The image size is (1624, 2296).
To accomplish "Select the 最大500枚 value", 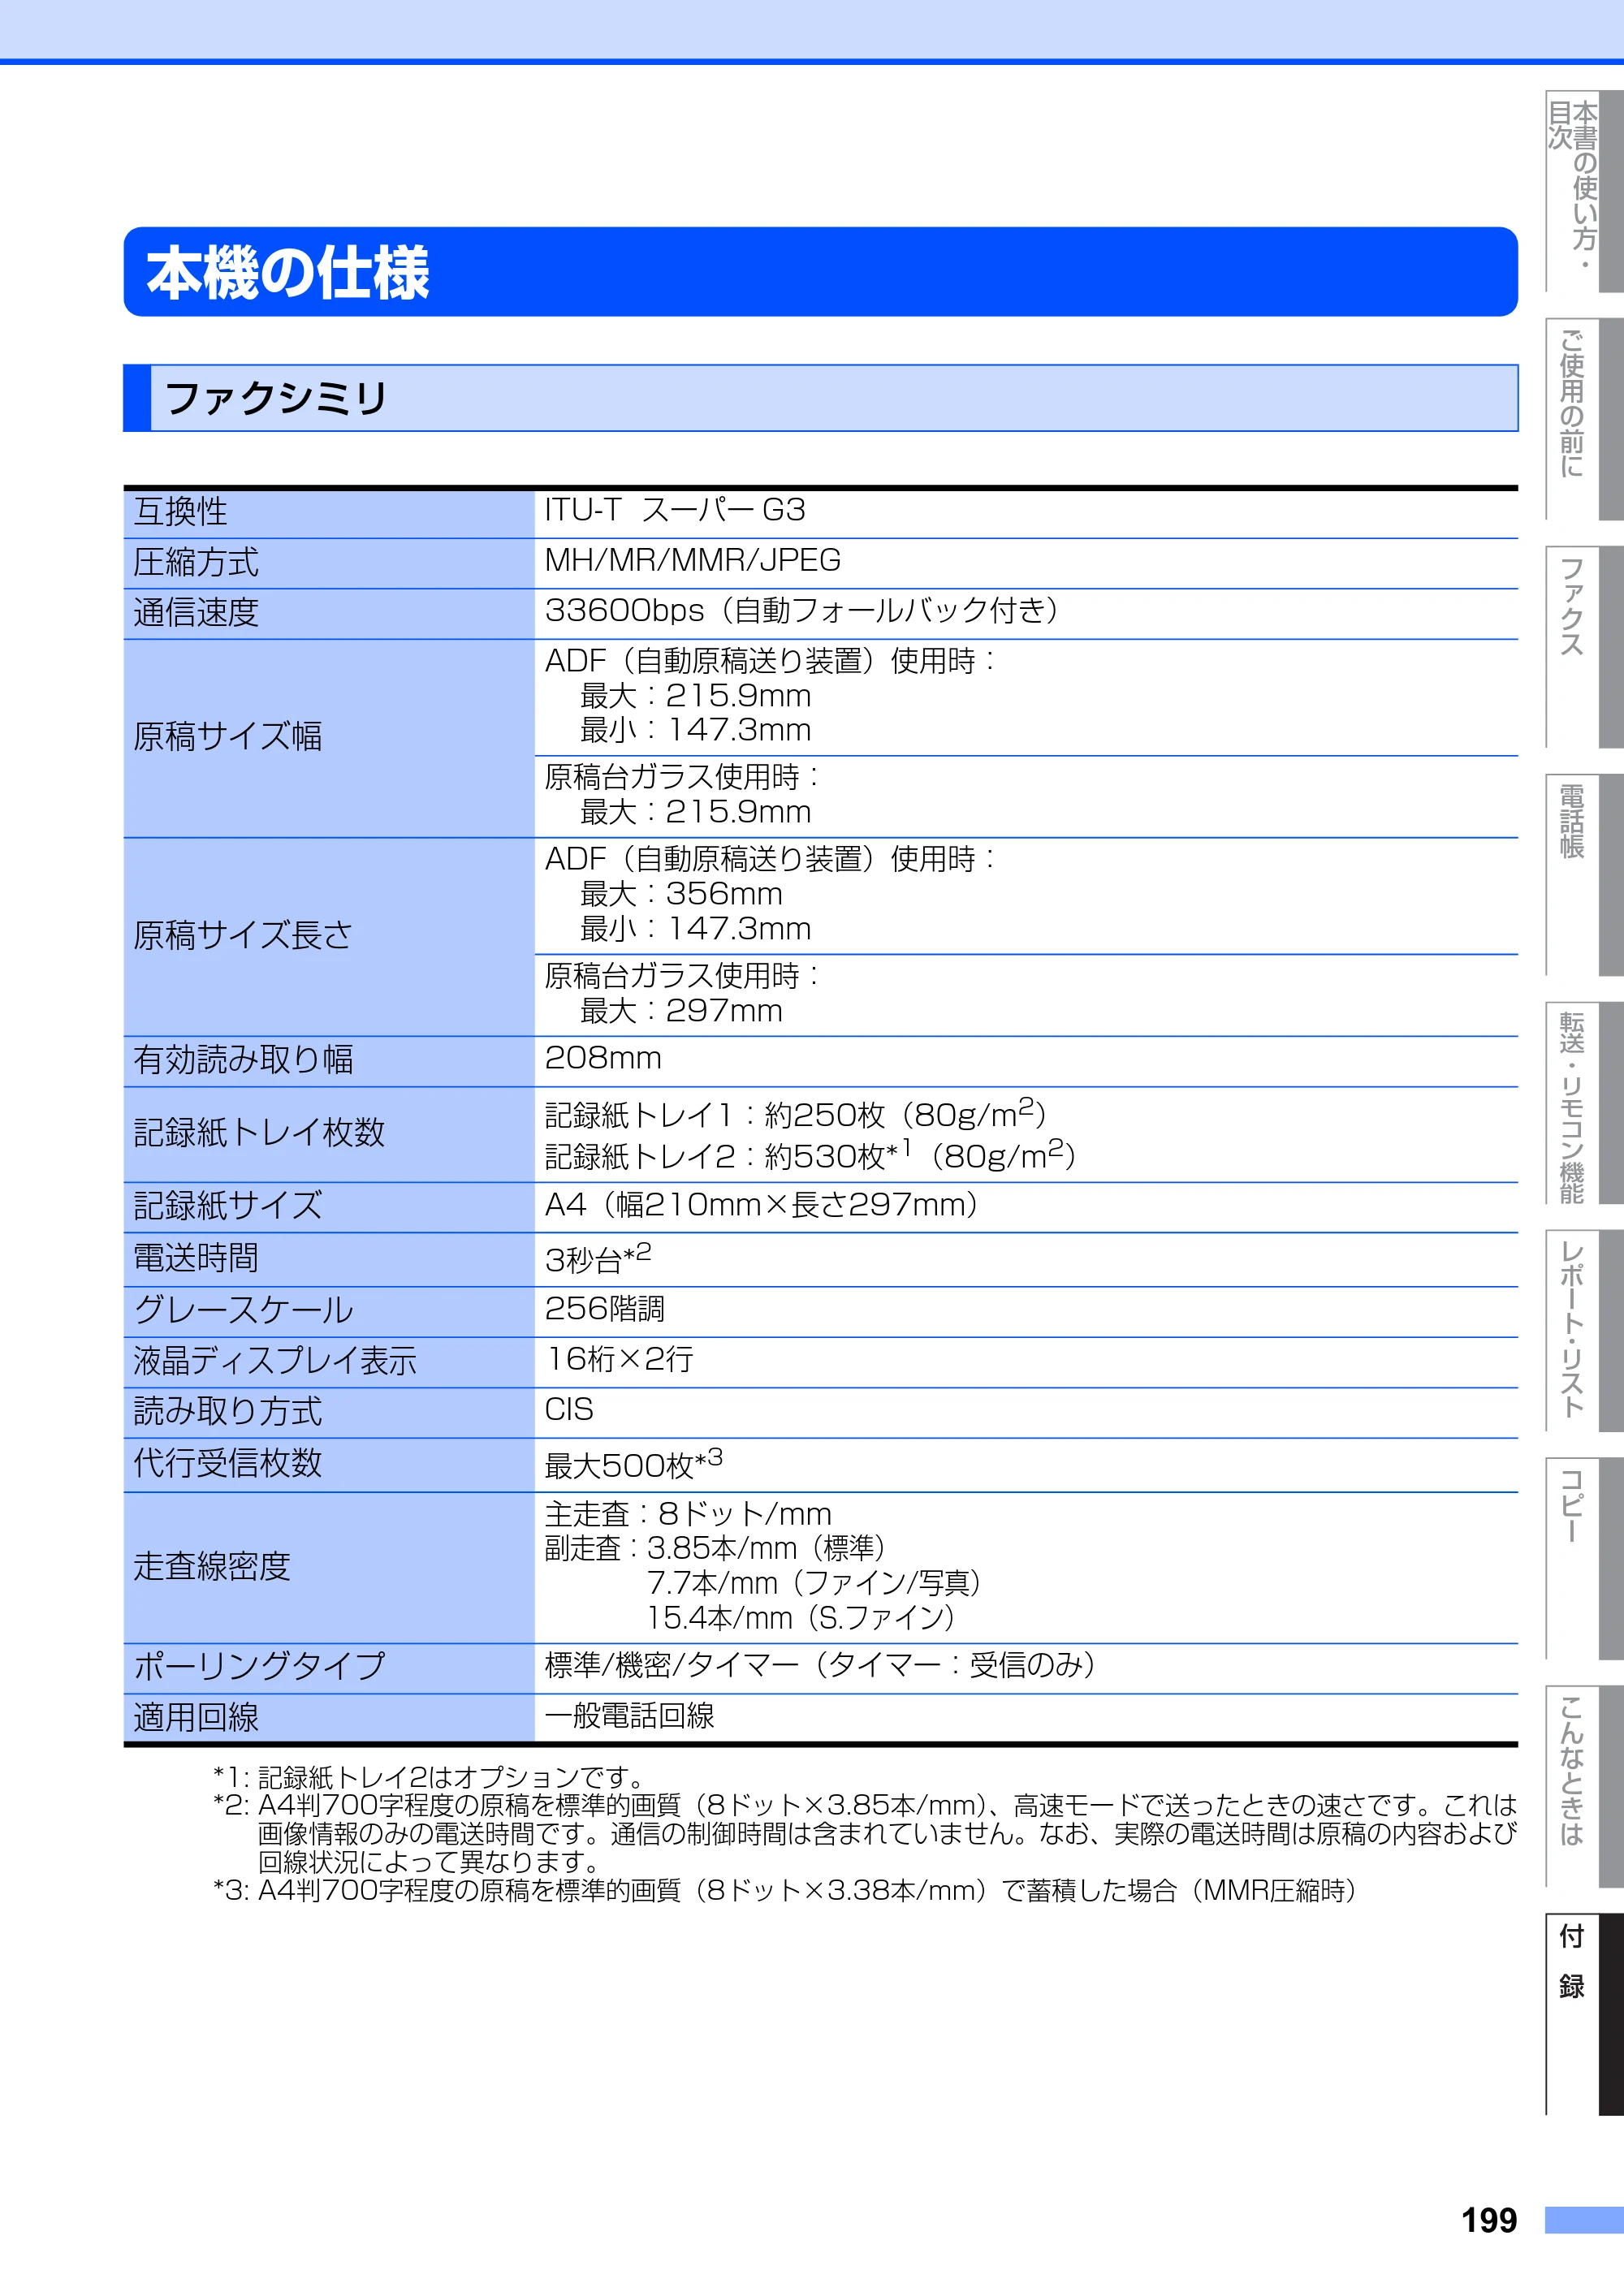I will [634, 1464].
